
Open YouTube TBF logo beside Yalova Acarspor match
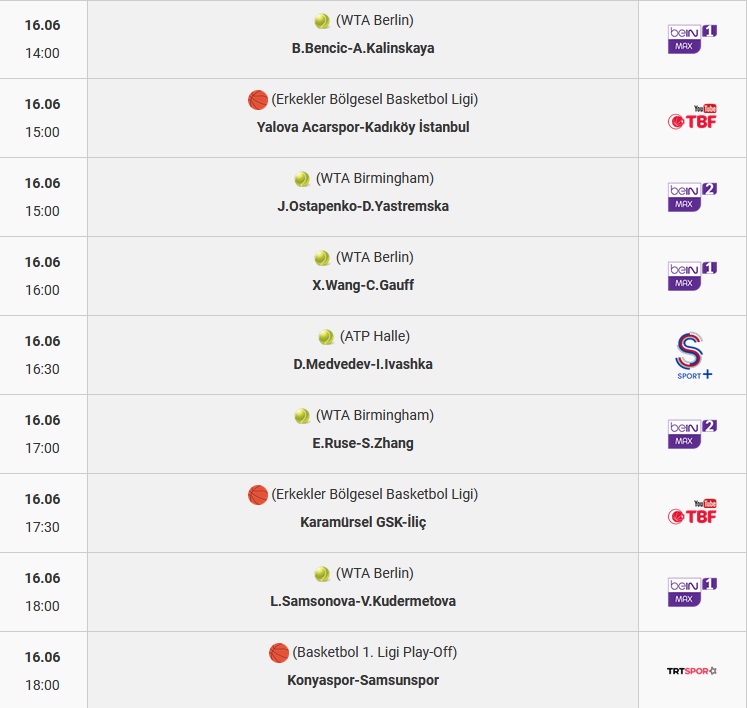(692, 117)
